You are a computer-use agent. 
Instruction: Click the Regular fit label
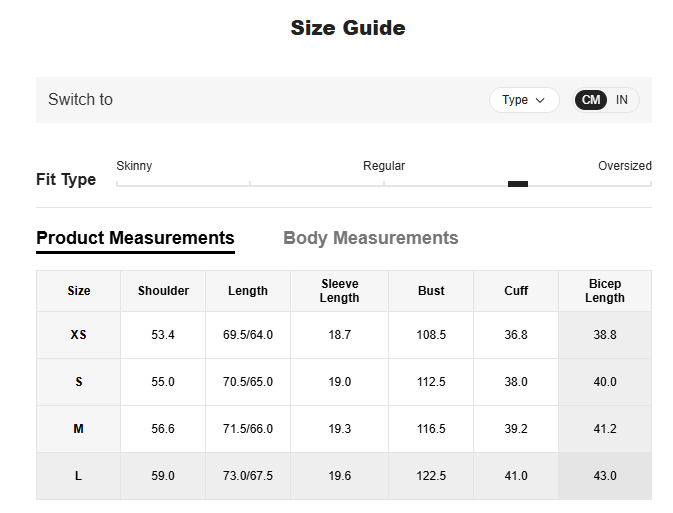384,166
